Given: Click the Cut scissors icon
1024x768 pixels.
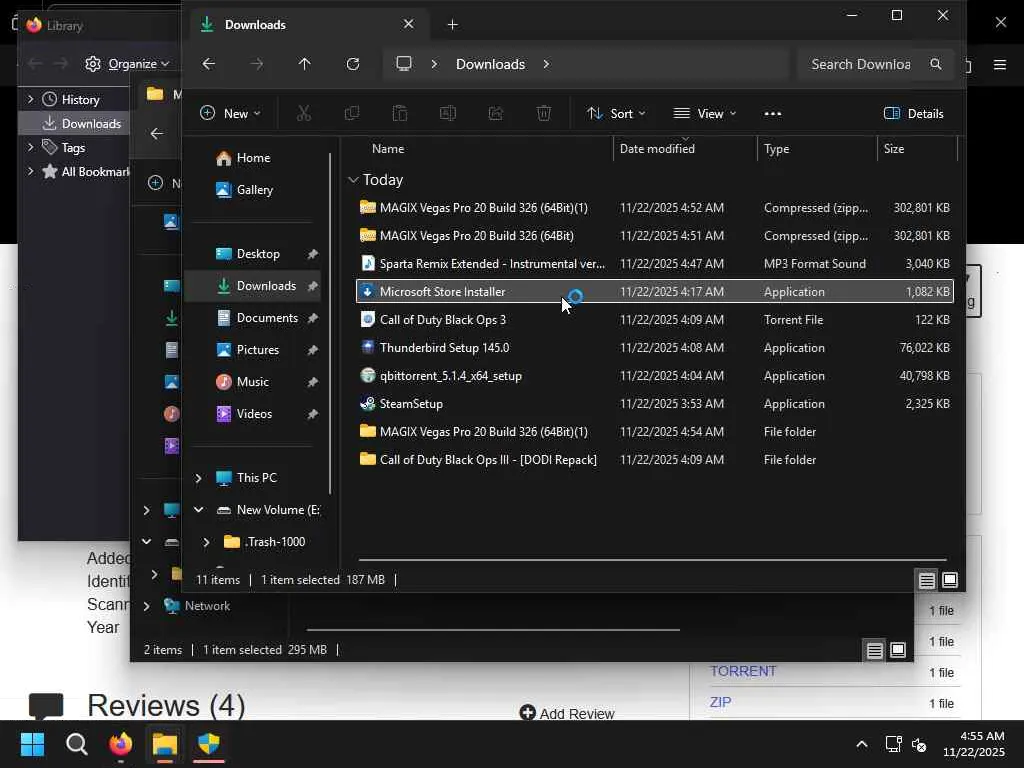Looking at the screenshot, I should [304, 114].
